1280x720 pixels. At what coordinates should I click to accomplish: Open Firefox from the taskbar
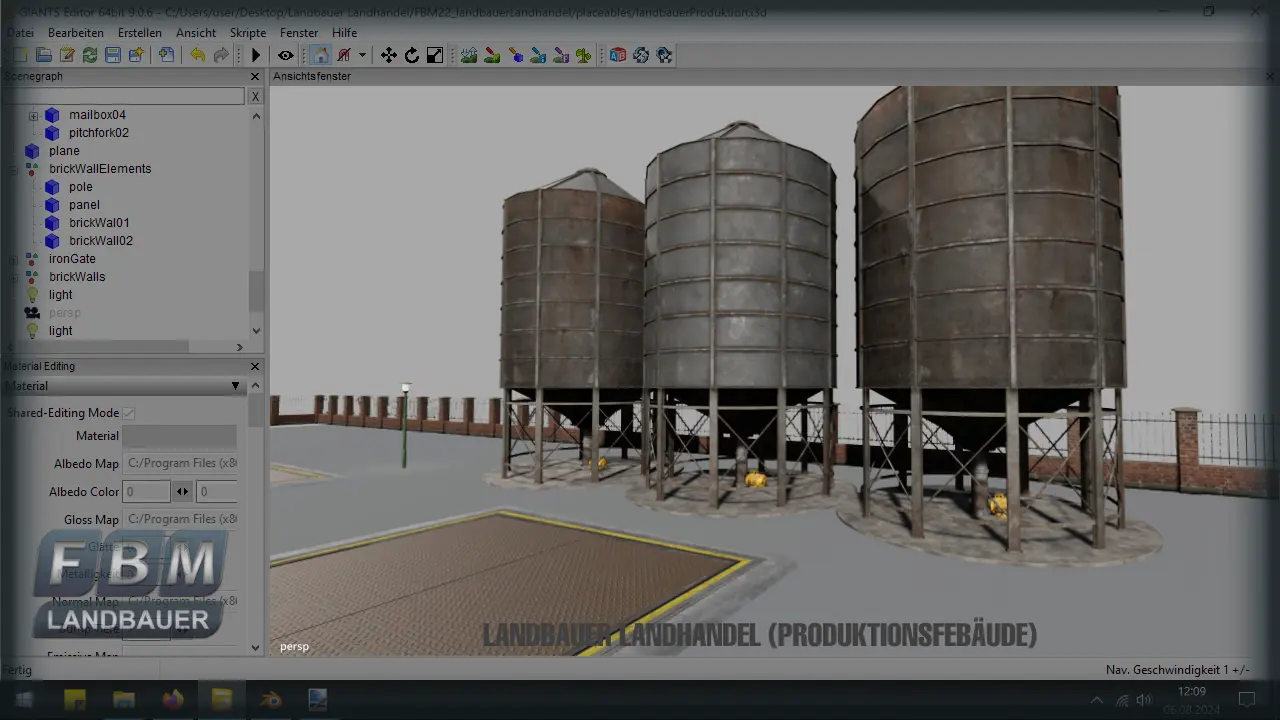click(172, 699)
